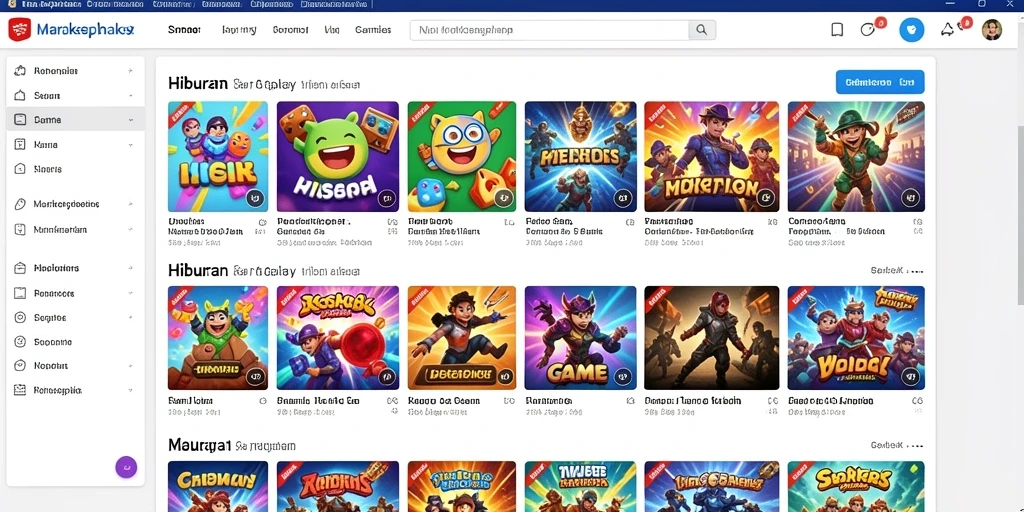Click the icon beside sidebar item "Nopotut"
Screen dimensions: 1024x512
(20, 366)
